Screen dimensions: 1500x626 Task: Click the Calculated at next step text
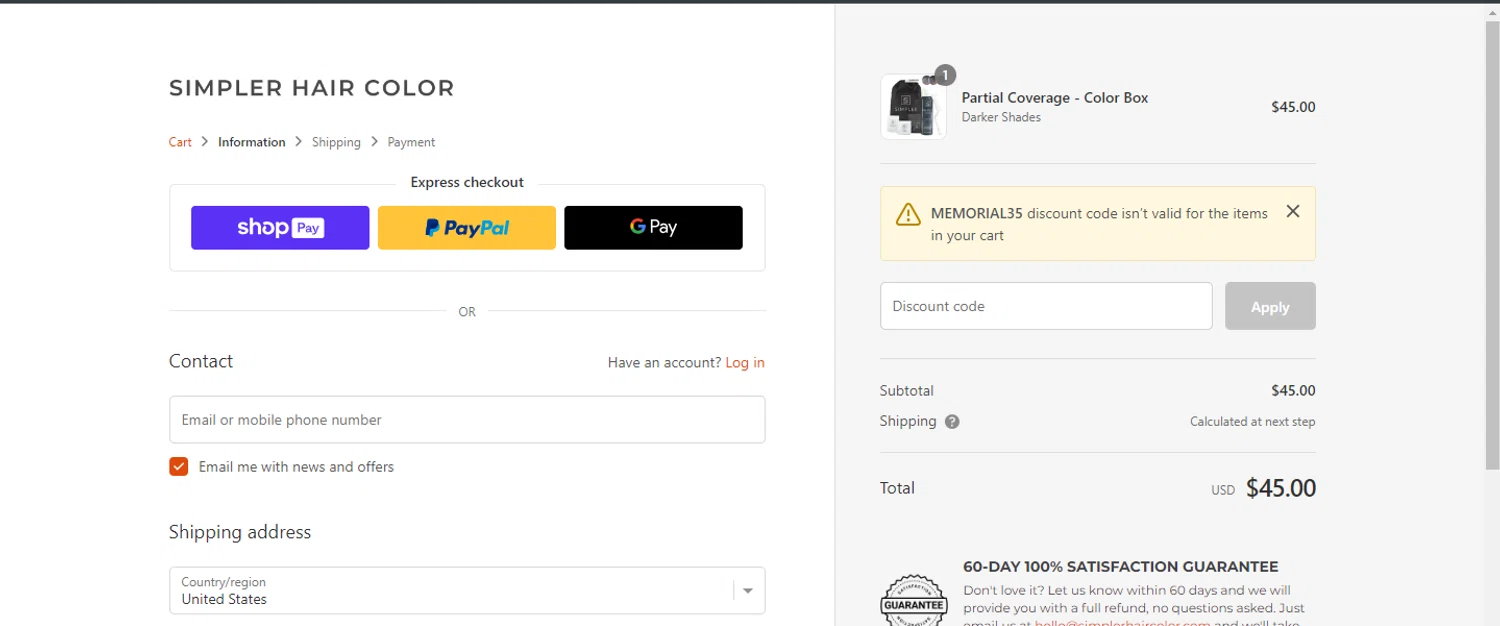click(x=1253, y=422)
